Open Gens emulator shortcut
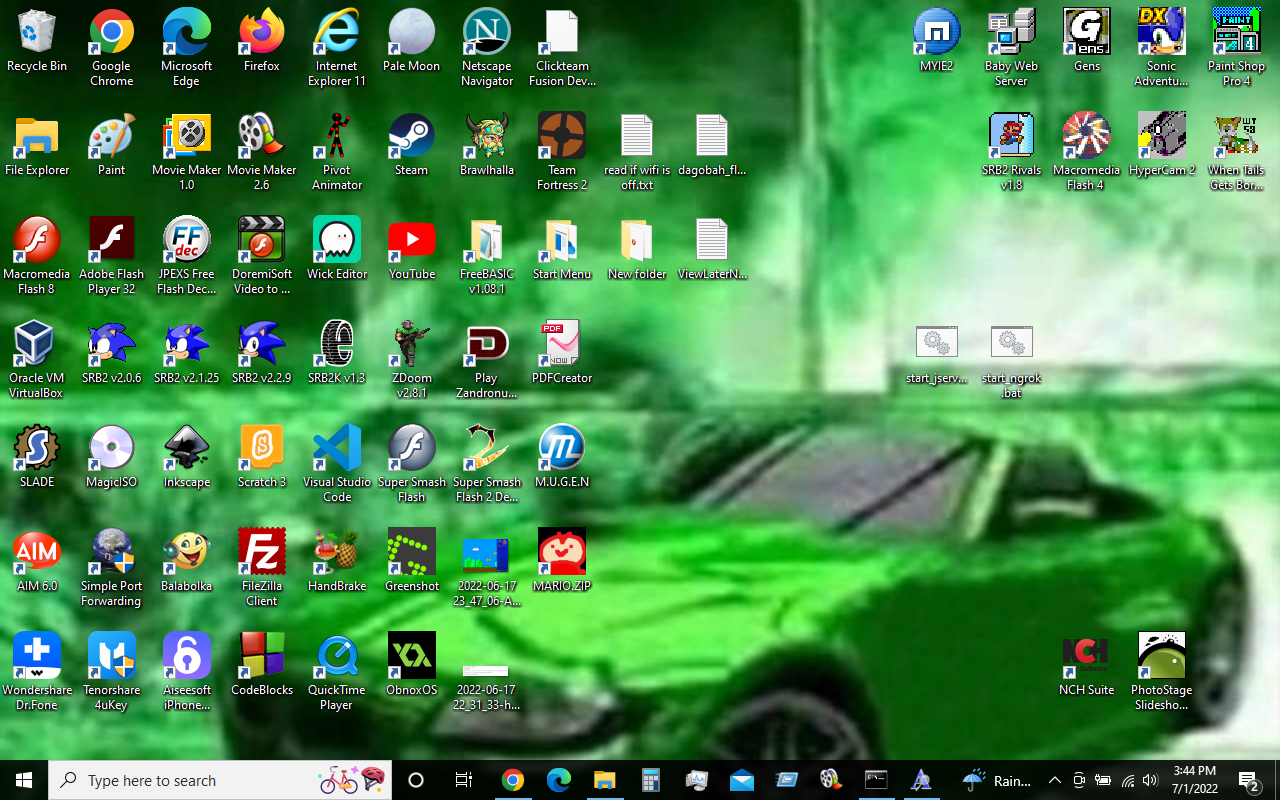Screen dimensions: 1280x800 pyautogui.click(x=1087, y=40)
